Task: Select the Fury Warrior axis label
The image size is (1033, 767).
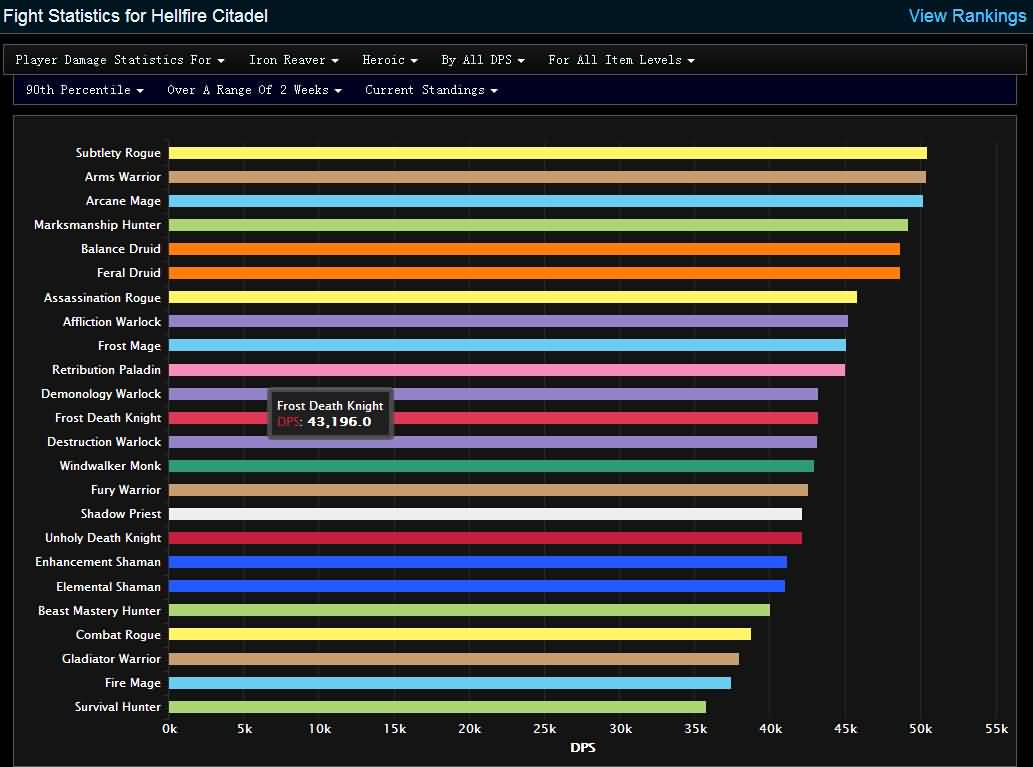Action: pyautogui.click(x=126, y=490)
